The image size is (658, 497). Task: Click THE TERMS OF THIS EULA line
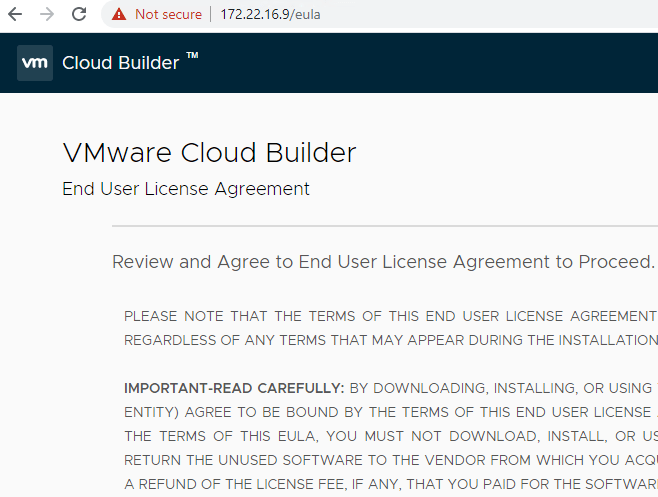tap(391, 436)
